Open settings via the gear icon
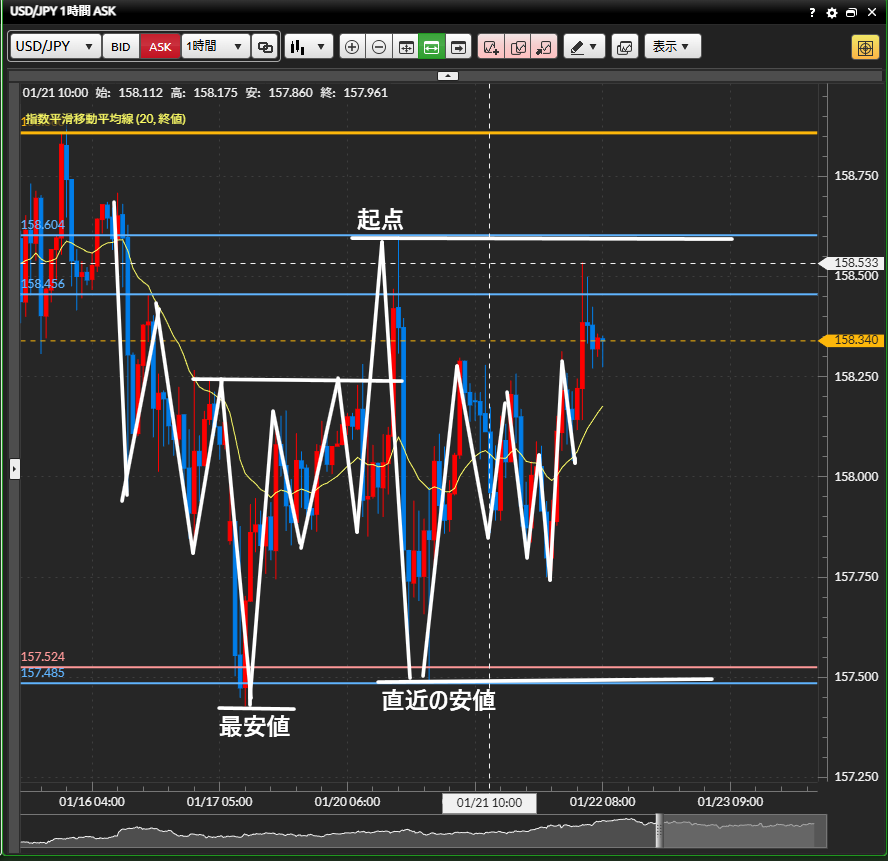This screenshot has height=861, width=888. pyautogui.click(x=831, y=13)
